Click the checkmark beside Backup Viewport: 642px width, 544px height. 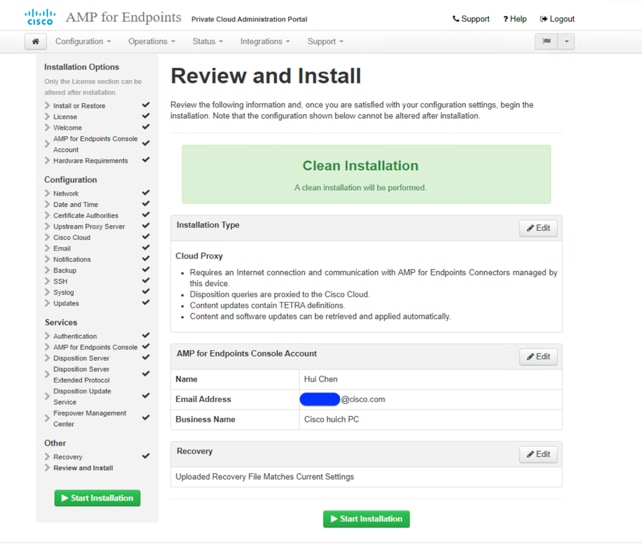146,270
